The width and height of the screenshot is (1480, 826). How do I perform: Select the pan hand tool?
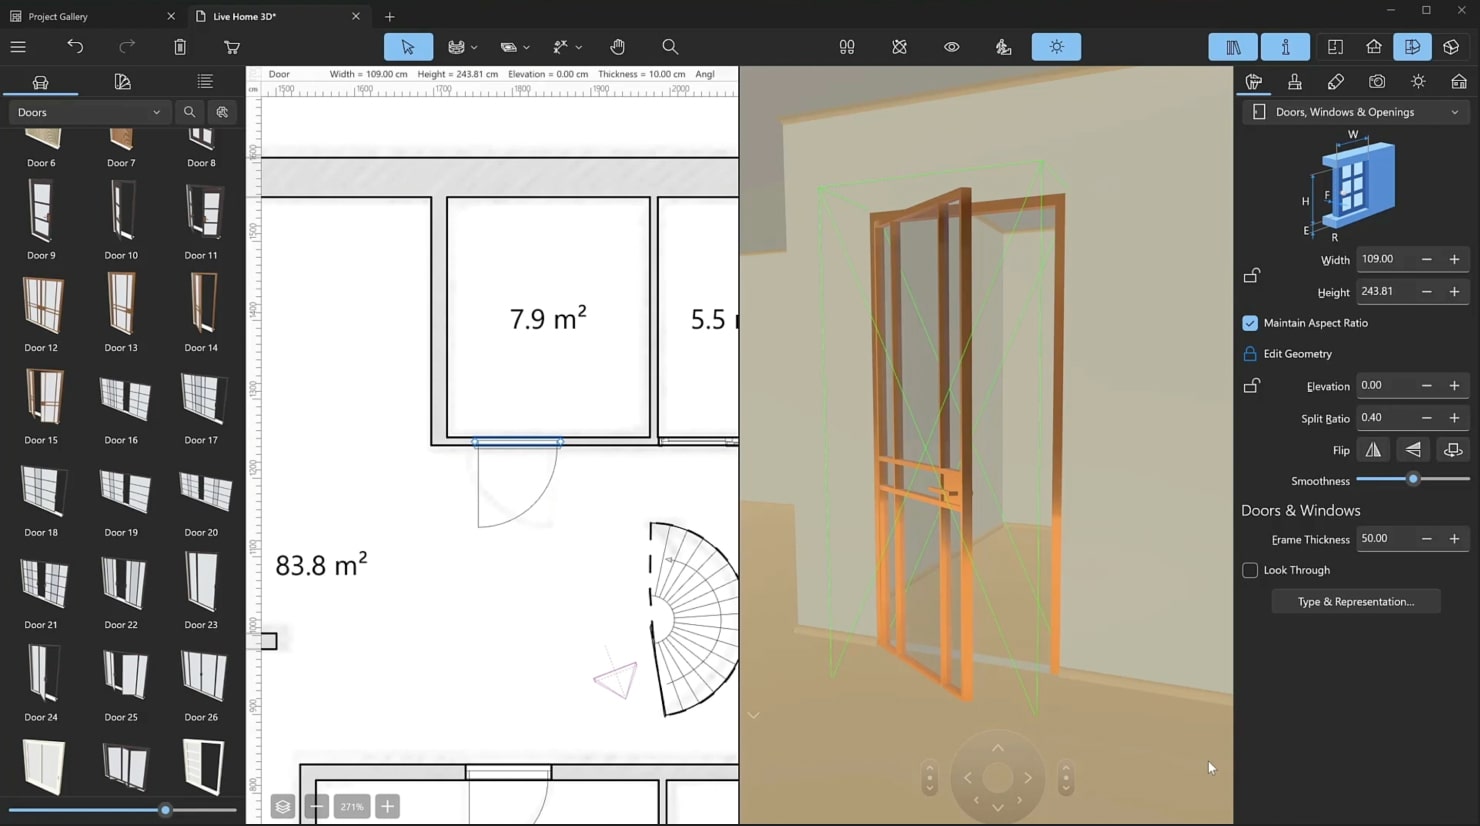click(618, 47)
